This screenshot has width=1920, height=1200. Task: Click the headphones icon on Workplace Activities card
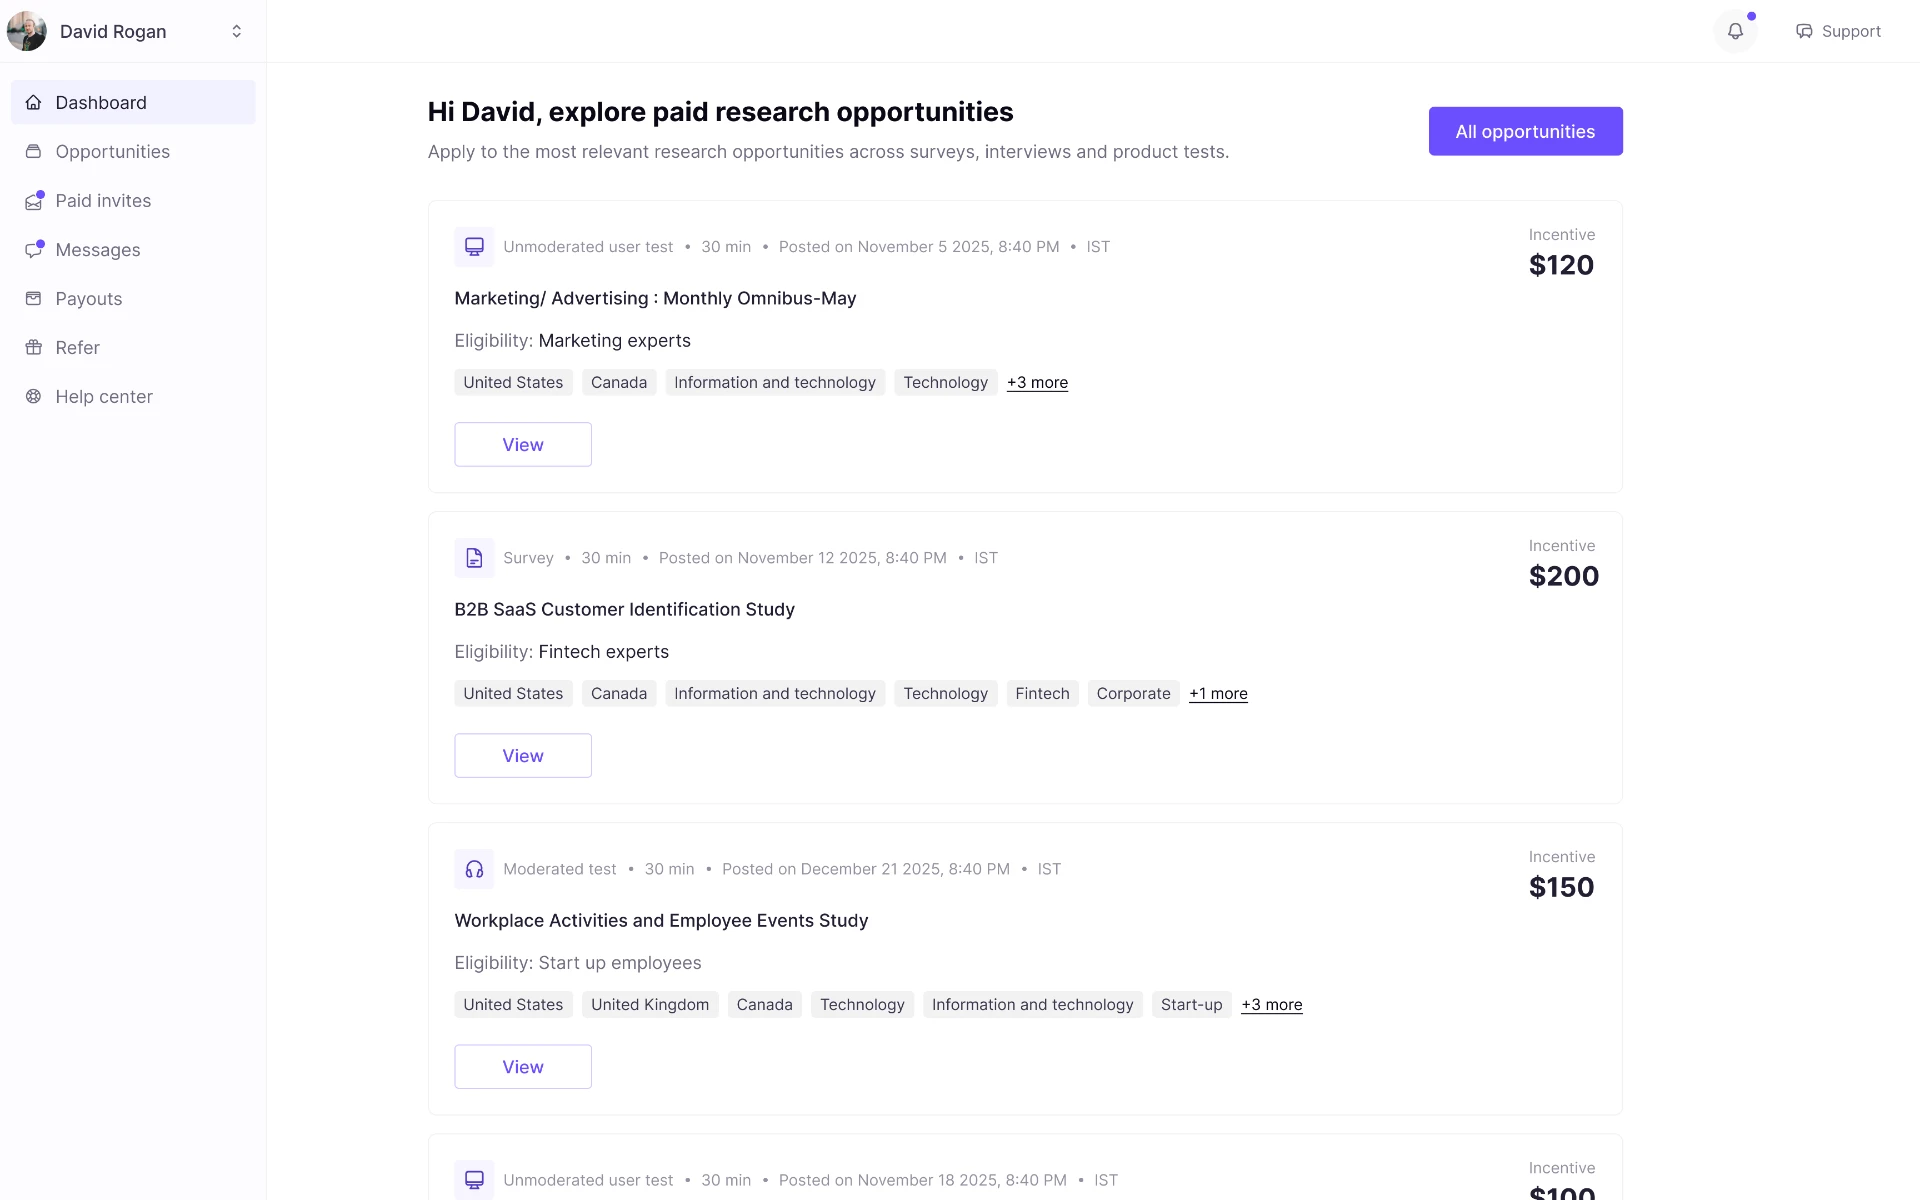474,868
